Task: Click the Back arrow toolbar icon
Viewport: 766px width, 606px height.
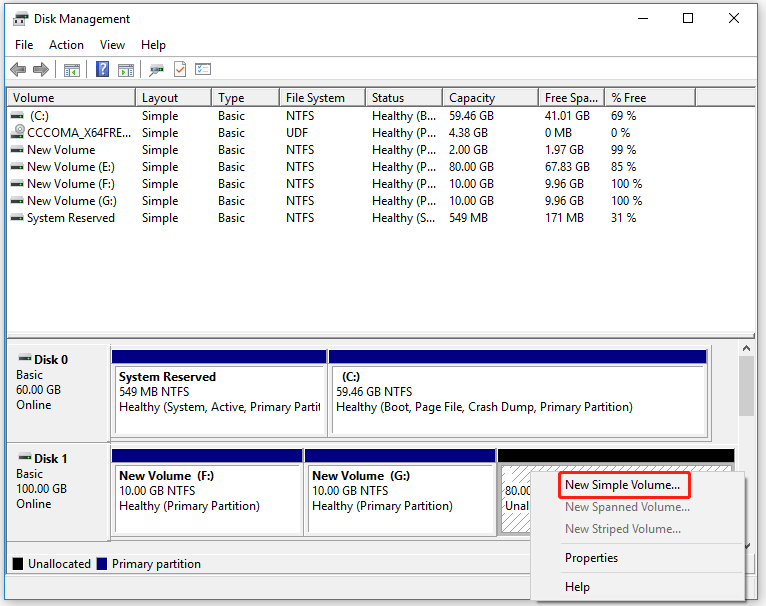Action: click(18, 69)
